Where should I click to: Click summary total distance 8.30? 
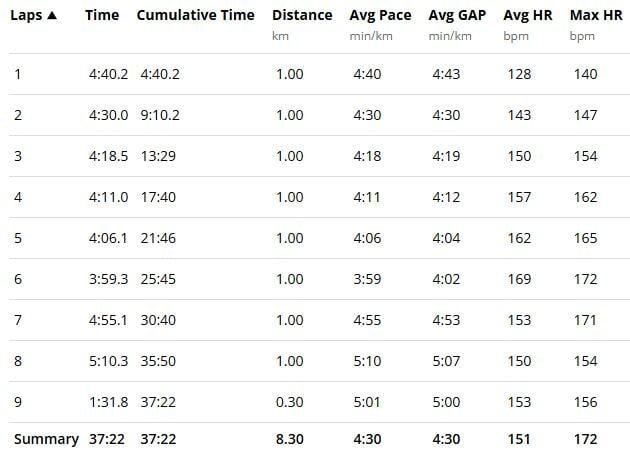pos(289,439)
